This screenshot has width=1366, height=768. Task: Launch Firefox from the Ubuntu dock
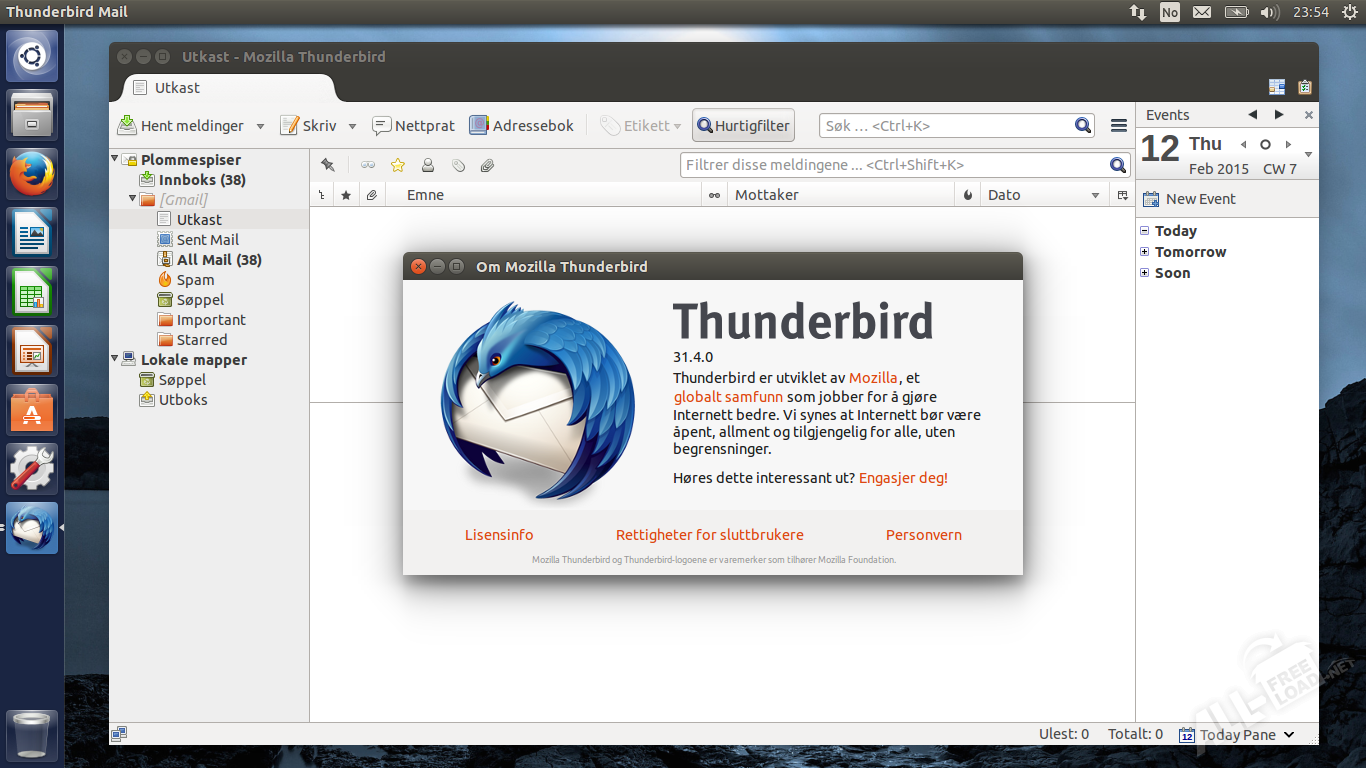(33, 174)
